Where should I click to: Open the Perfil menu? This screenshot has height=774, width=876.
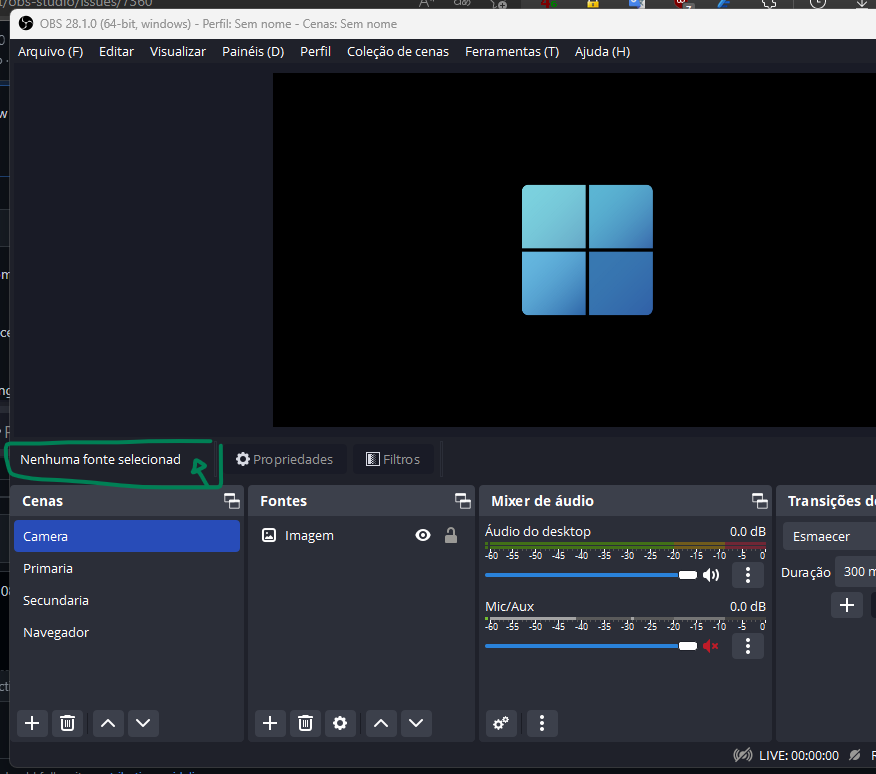click(x=315, y=51)
